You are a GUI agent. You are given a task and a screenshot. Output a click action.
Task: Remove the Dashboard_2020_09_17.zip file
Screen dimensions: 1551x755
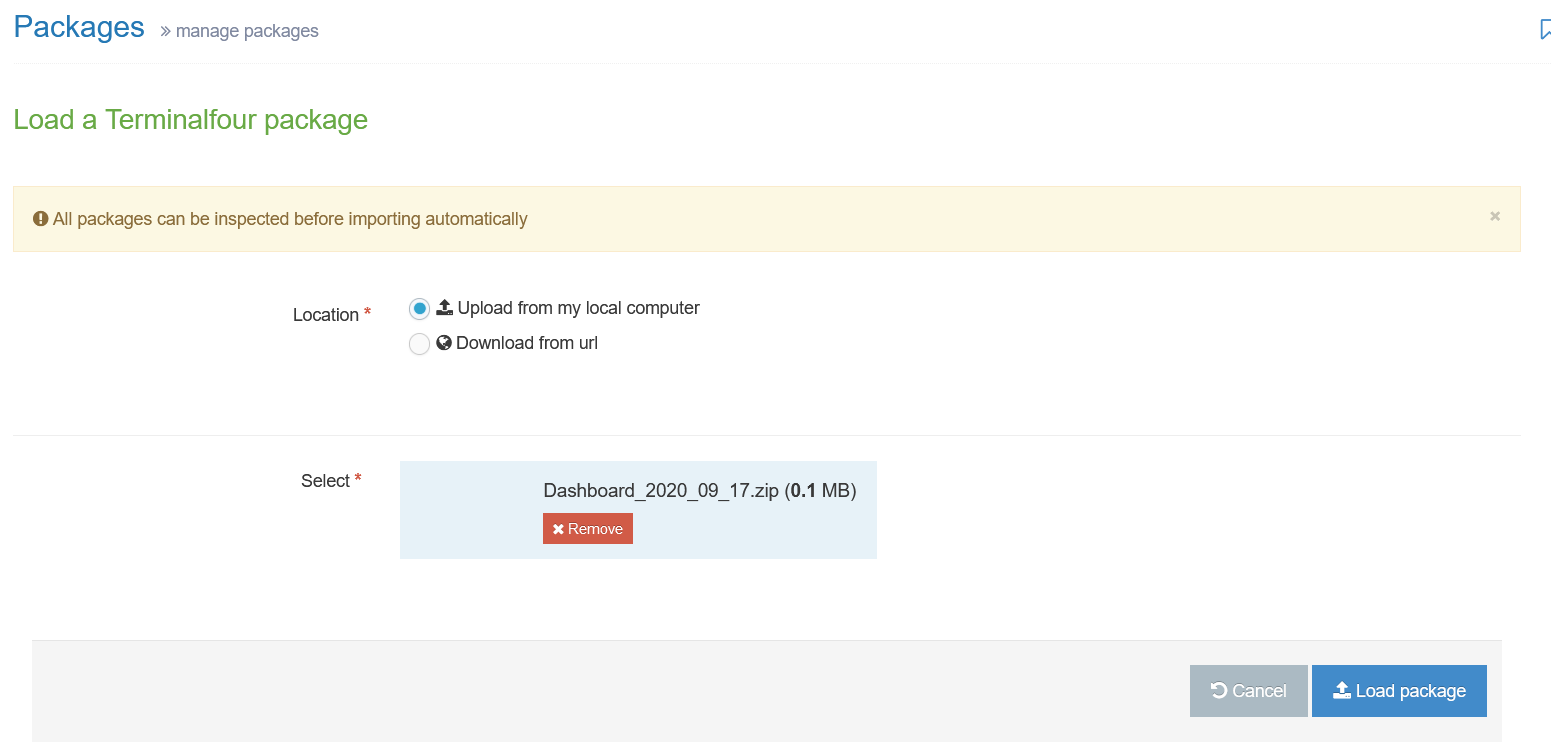(x=587, y=528)
